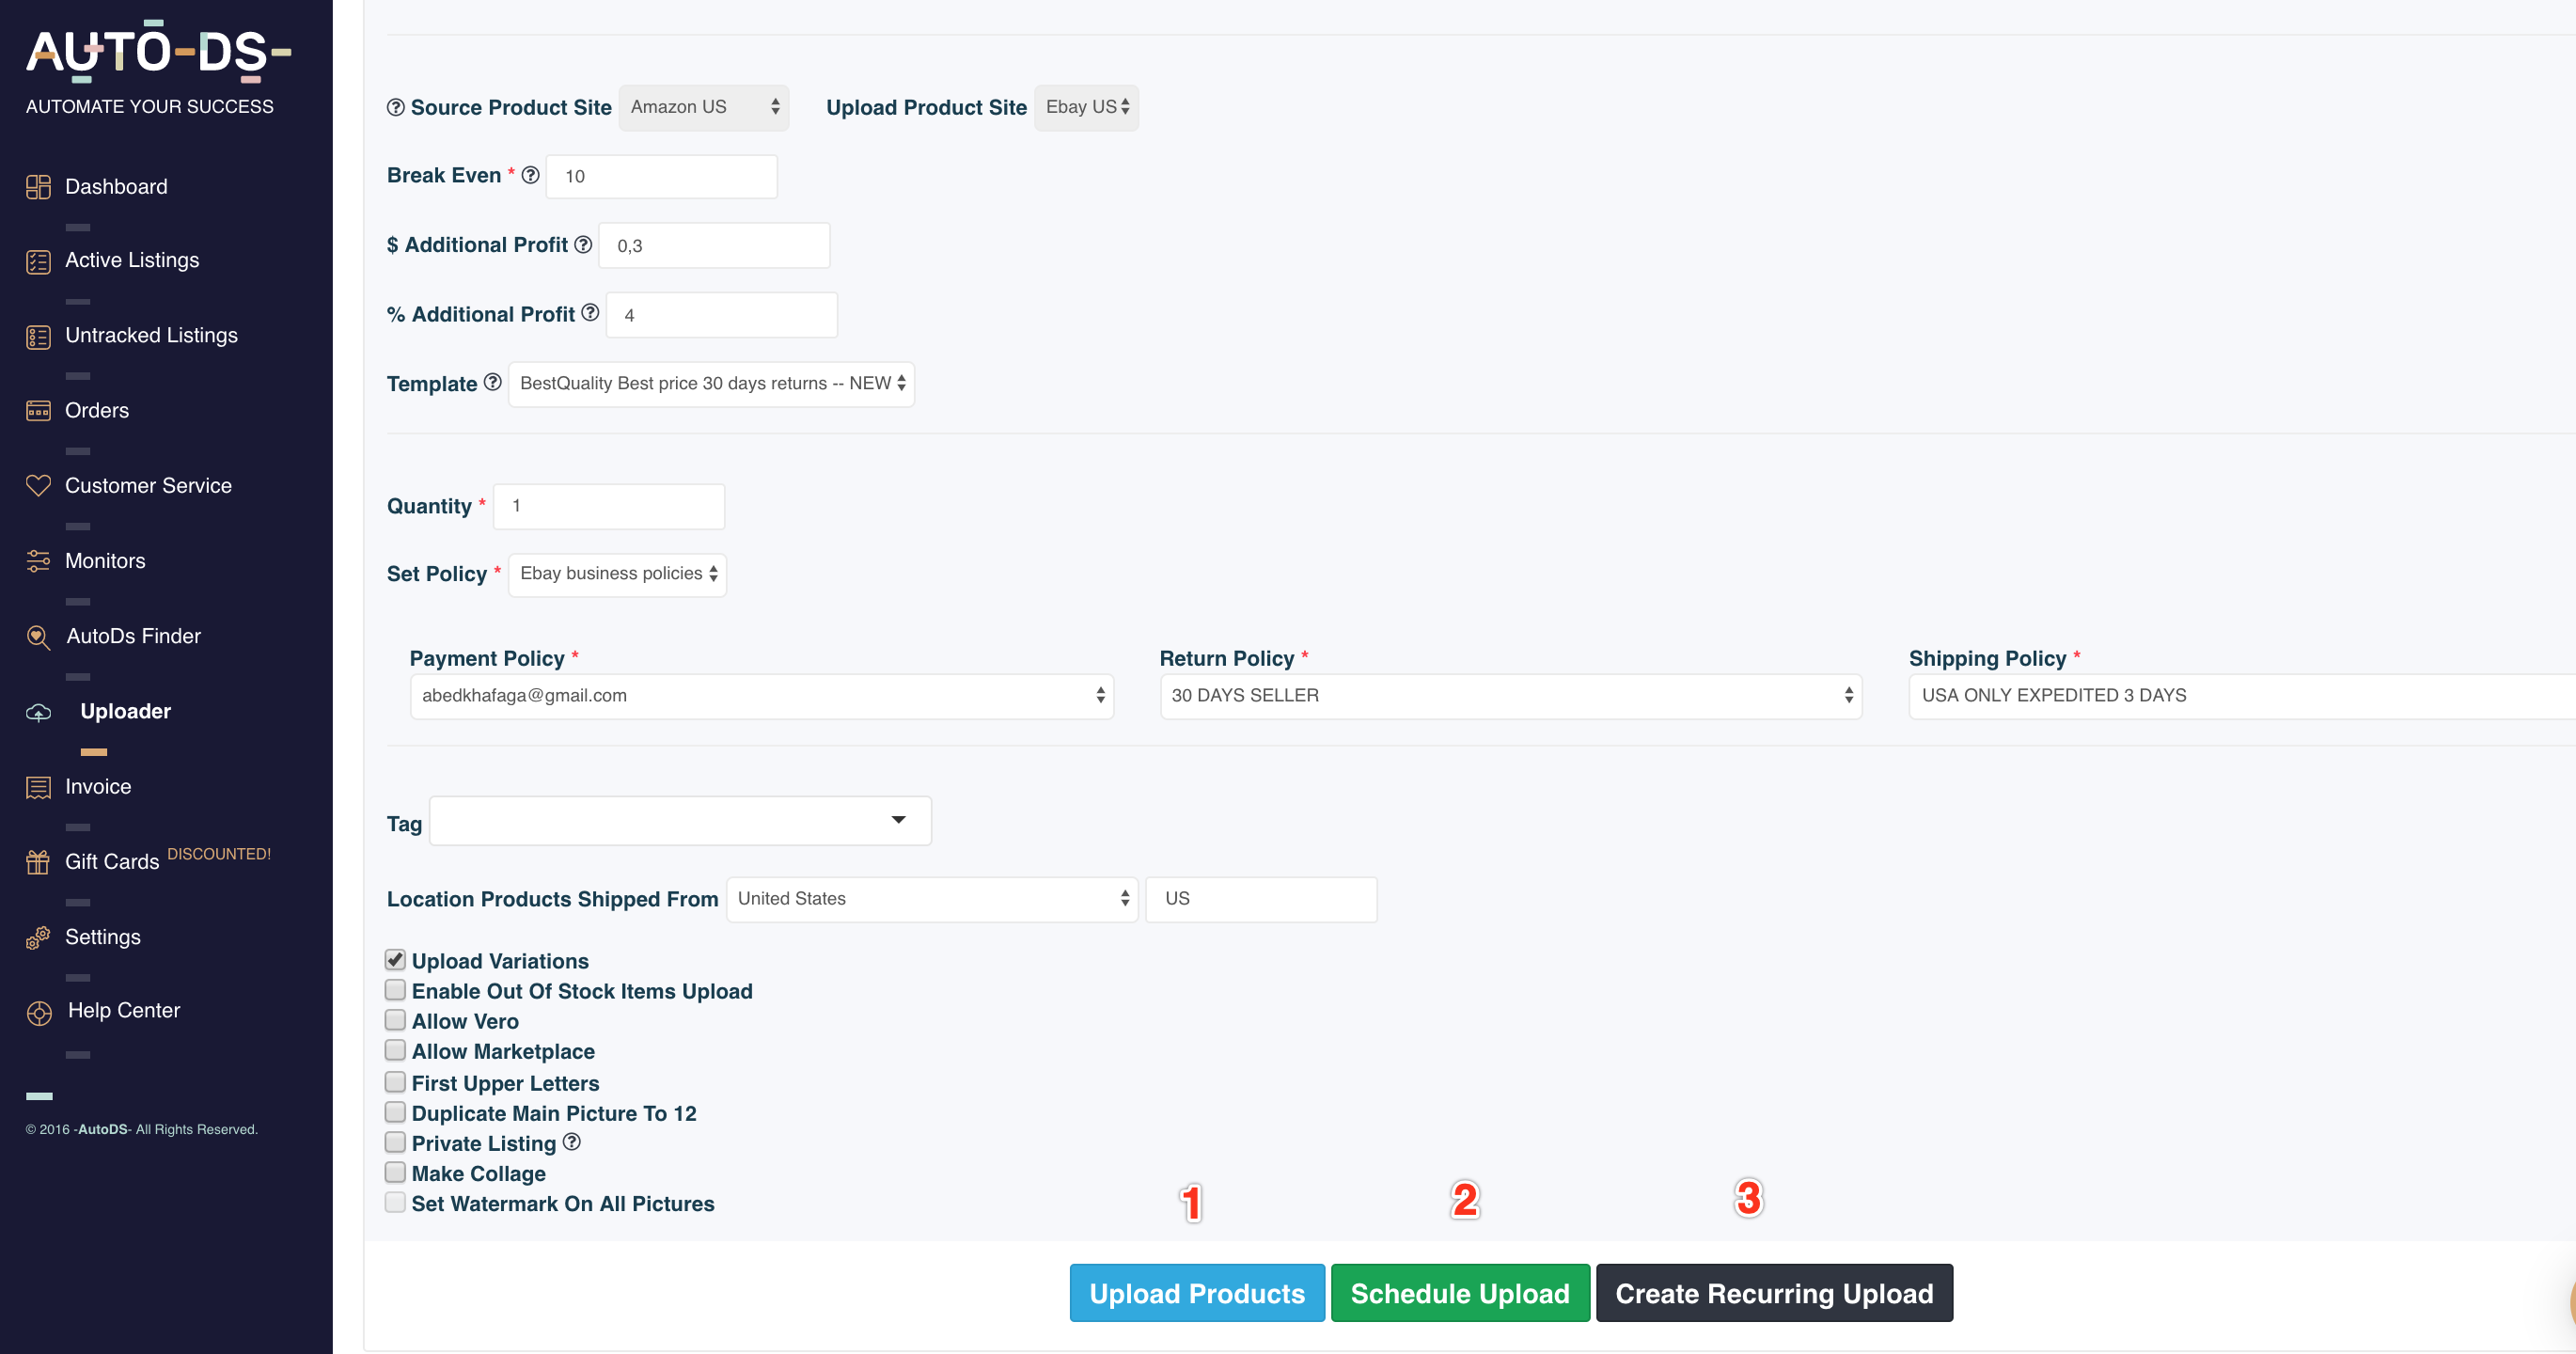This screenshot has height=1354, width=2576.
Task: Click the % Additional Profit input field
Action: (721, 315)
